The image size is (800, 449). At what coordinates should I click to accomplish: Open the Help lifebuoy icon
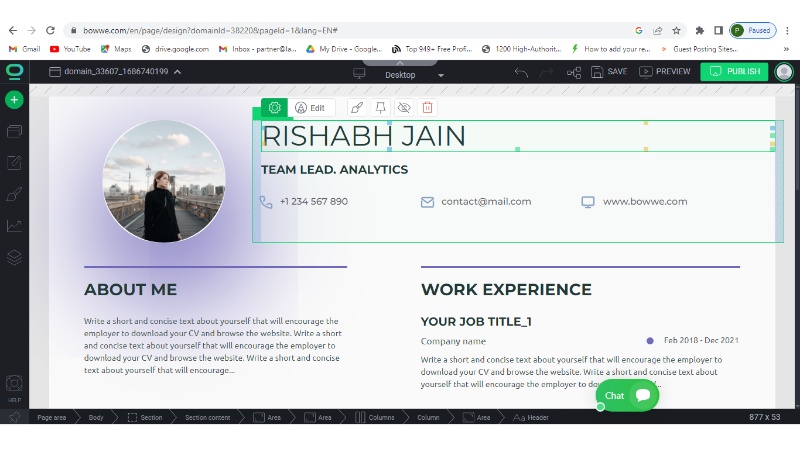pyautogui.click(x=14, y=384)
